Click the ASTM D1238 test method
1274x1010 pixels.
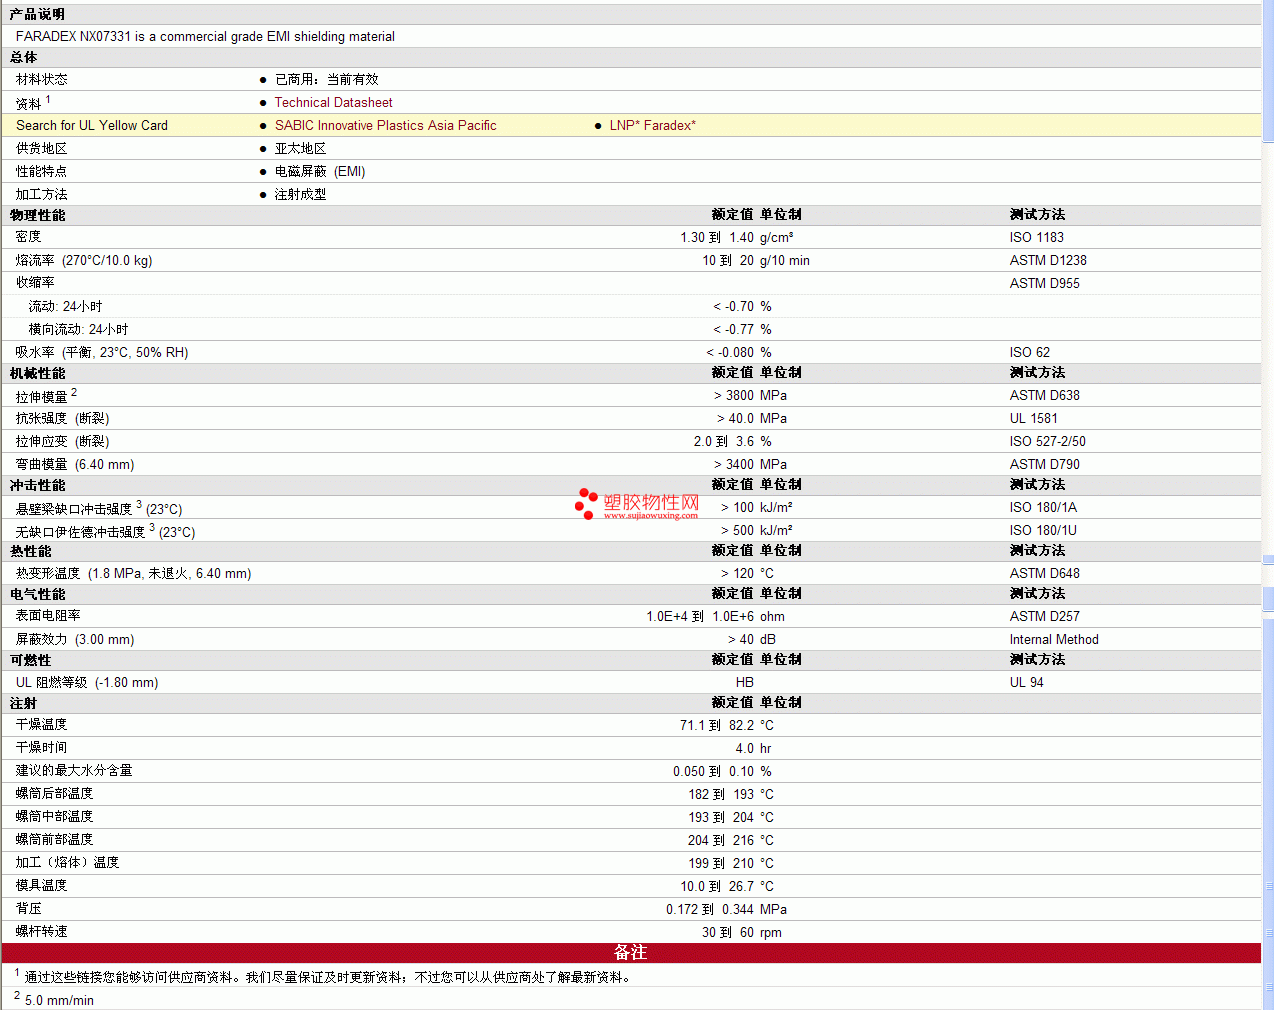[x=1048, y=260]
